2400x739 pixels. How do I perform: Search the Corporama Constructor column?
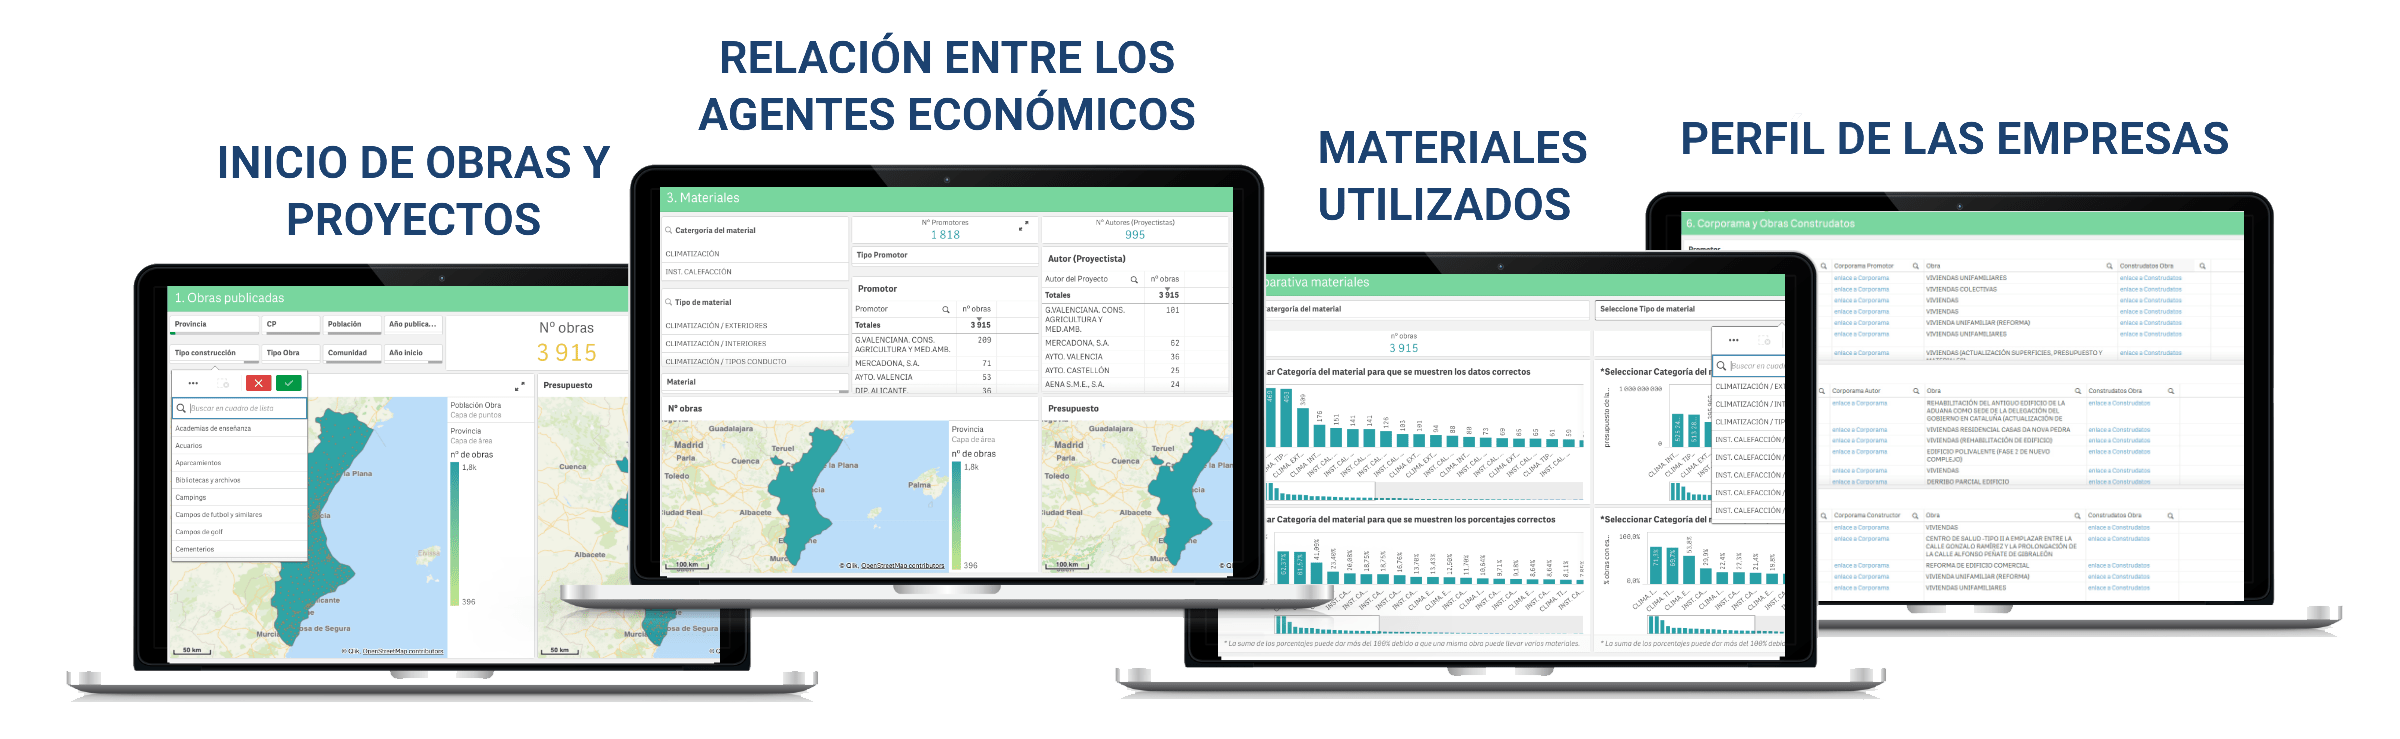(1916, 516)
